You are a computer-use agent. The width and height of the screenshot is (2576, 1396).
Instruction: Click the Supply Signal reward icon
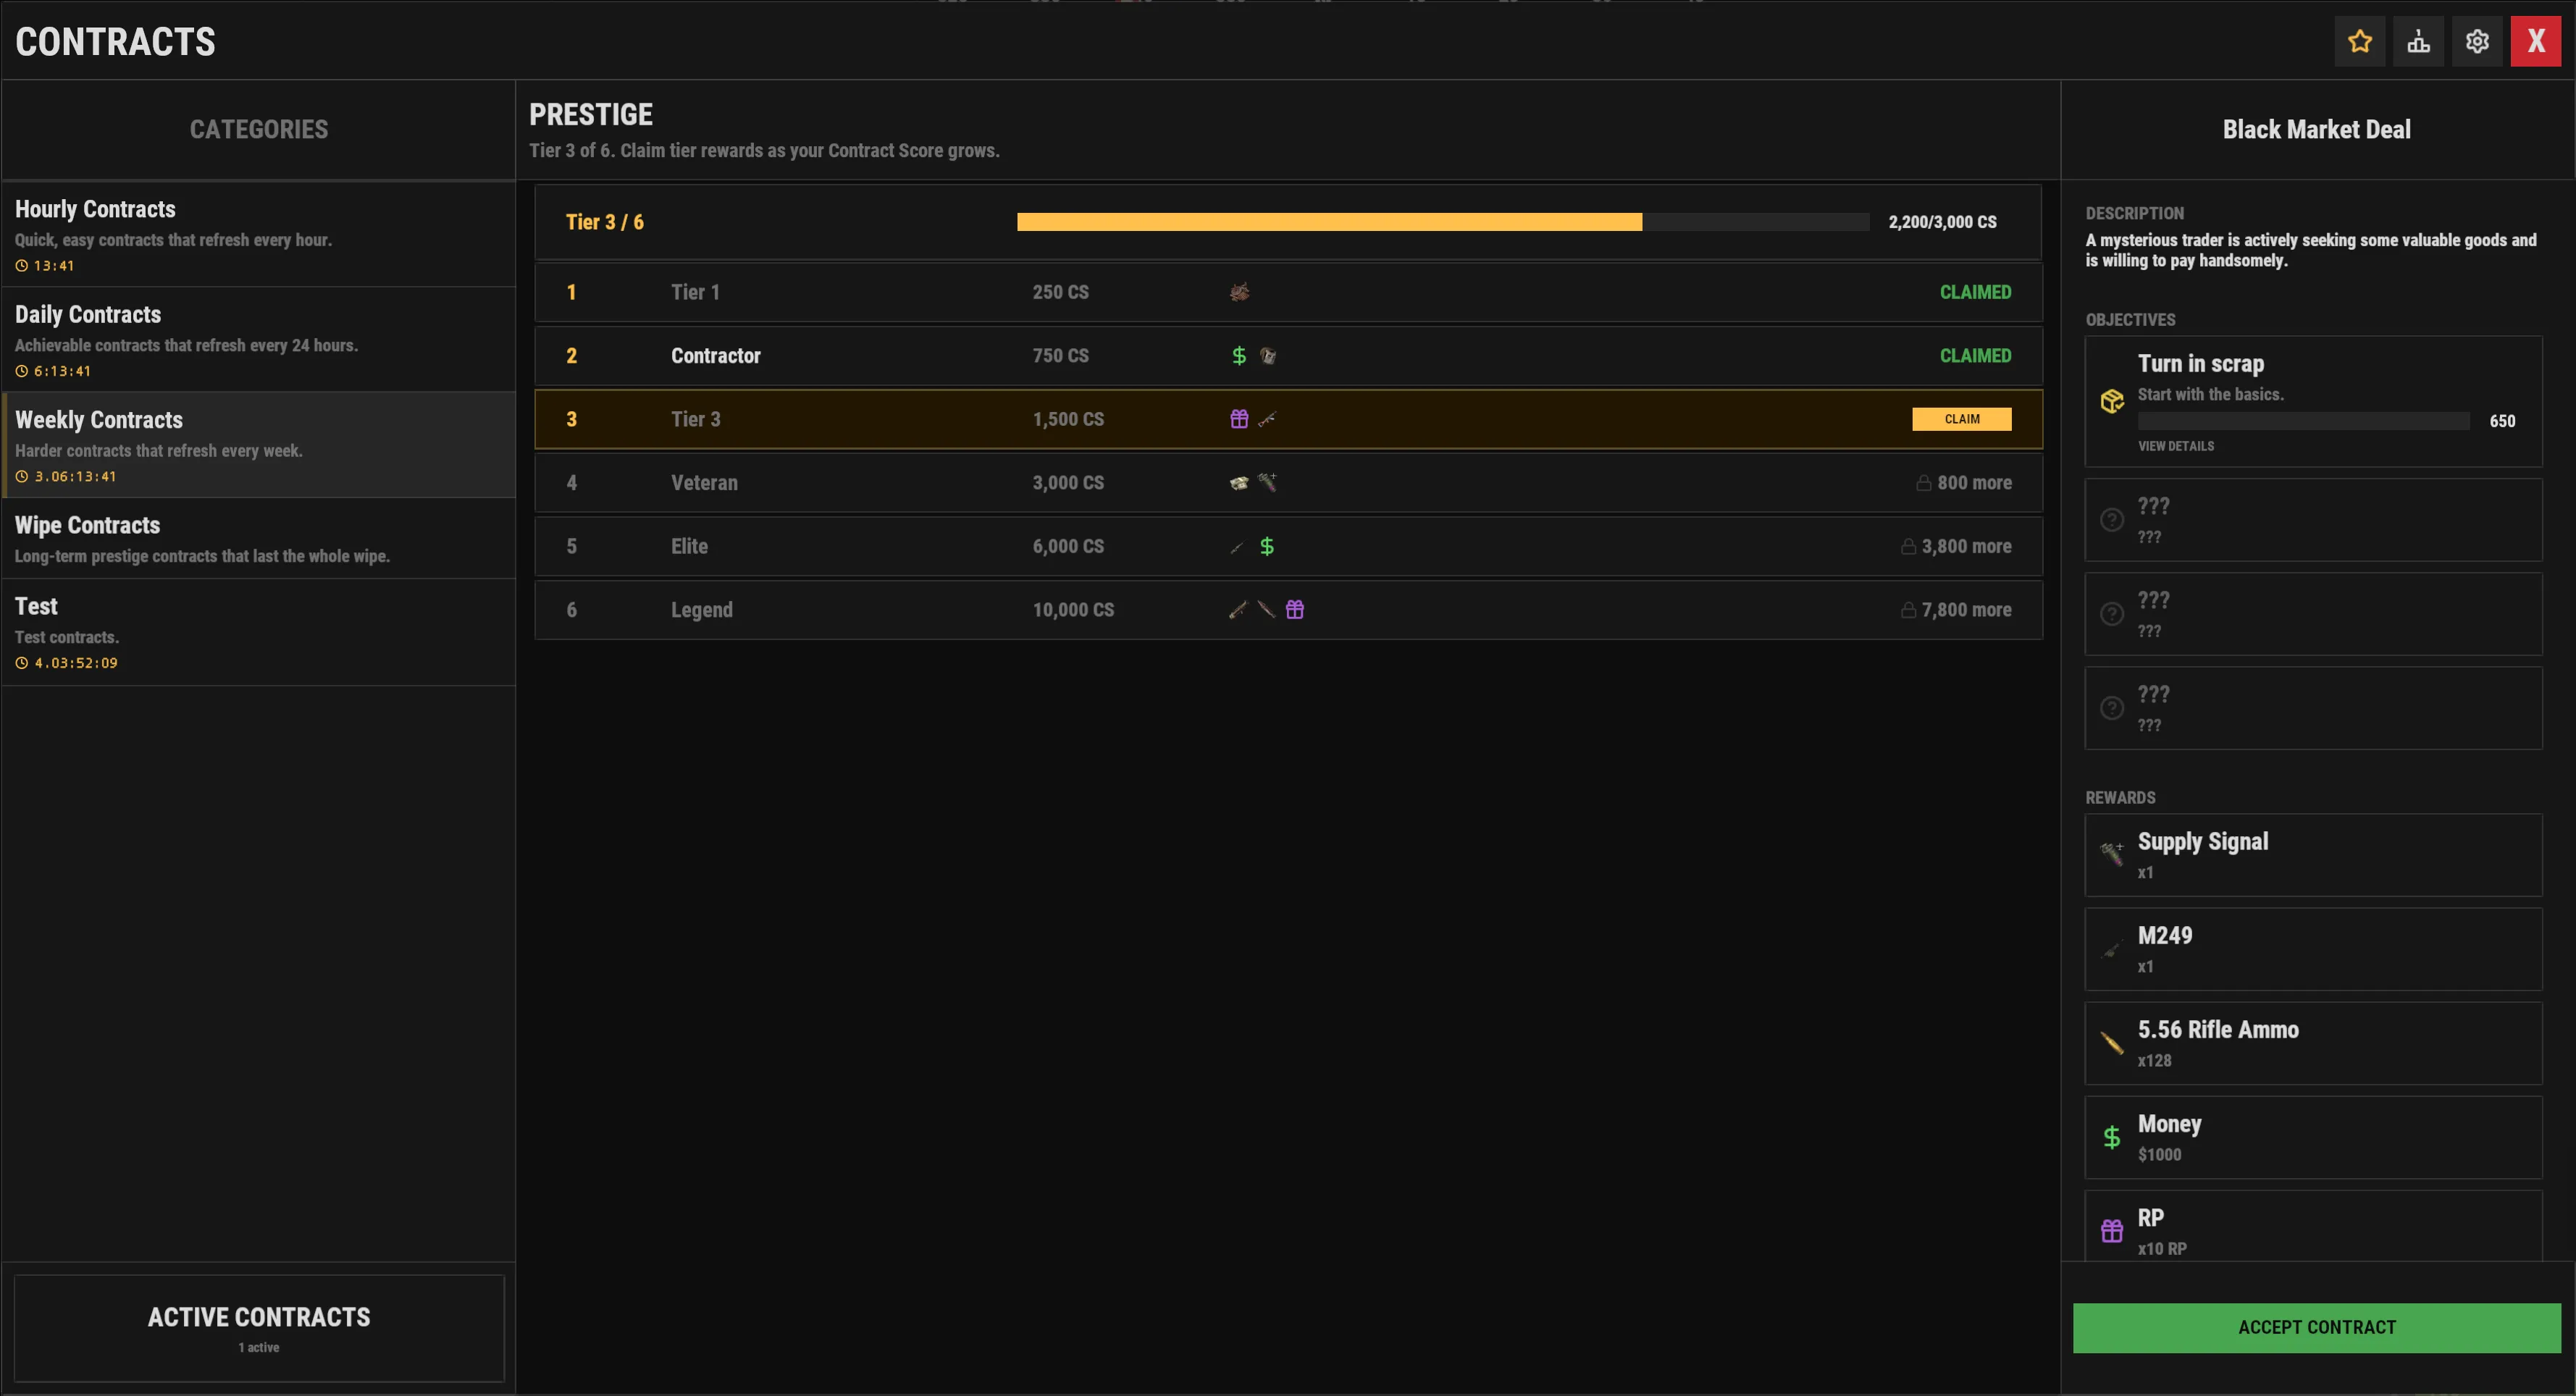click(x=2112, y=854)
